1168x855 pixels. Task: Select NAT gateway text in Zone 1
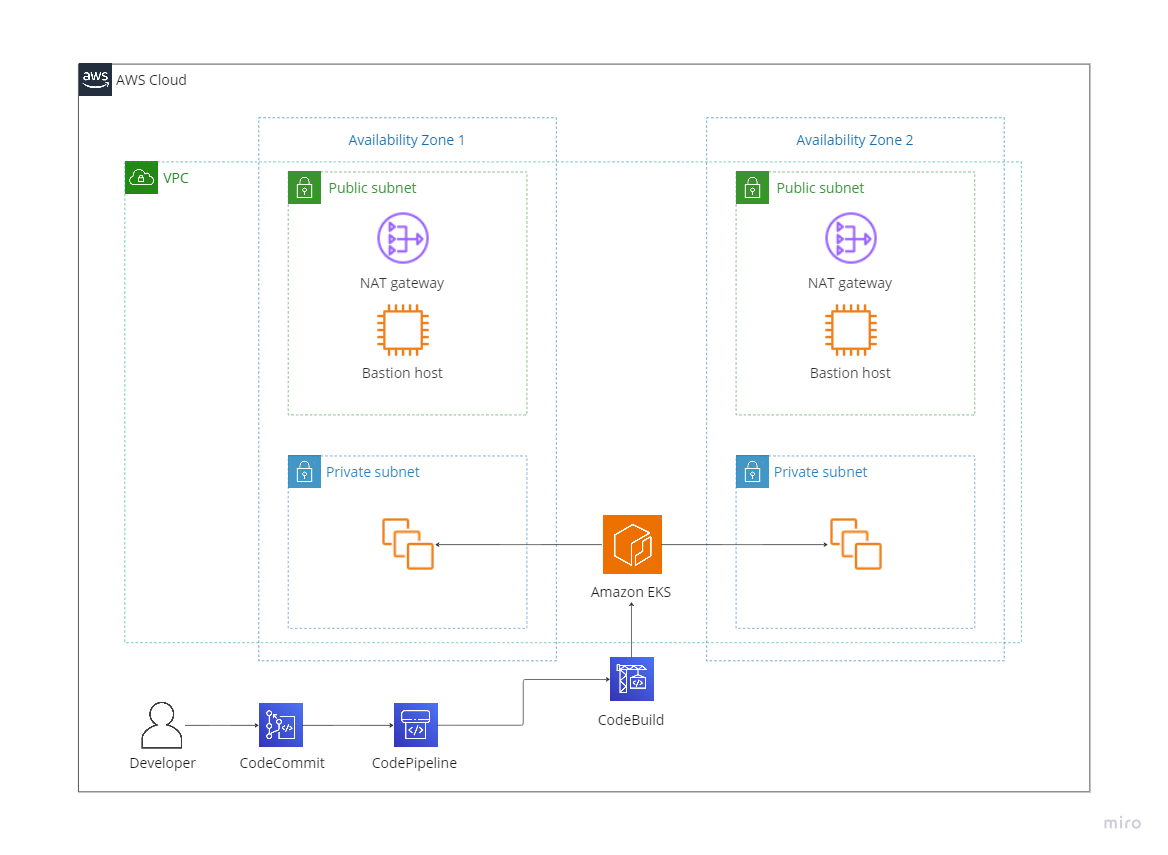[402, 283]
